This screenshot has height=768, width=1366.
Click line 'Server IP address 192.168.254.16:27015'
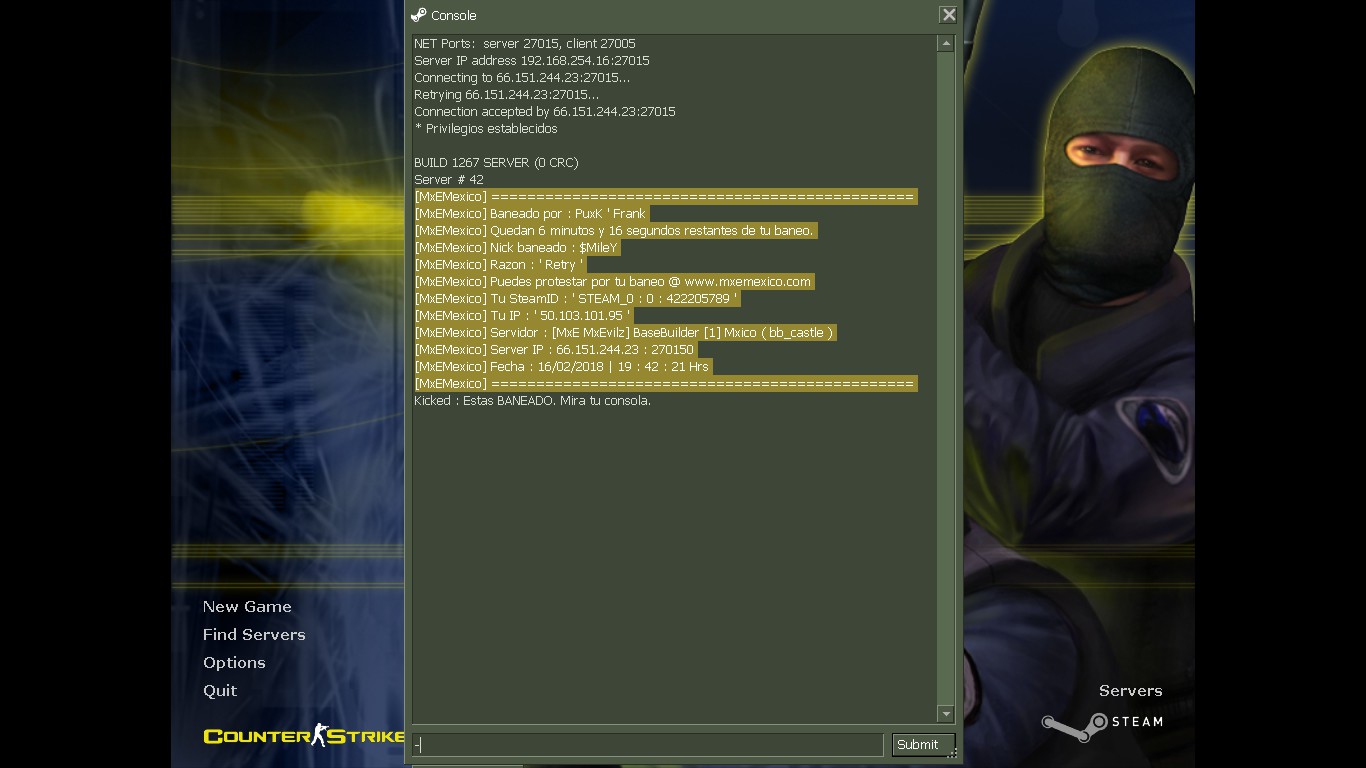[x=532, y=61]
